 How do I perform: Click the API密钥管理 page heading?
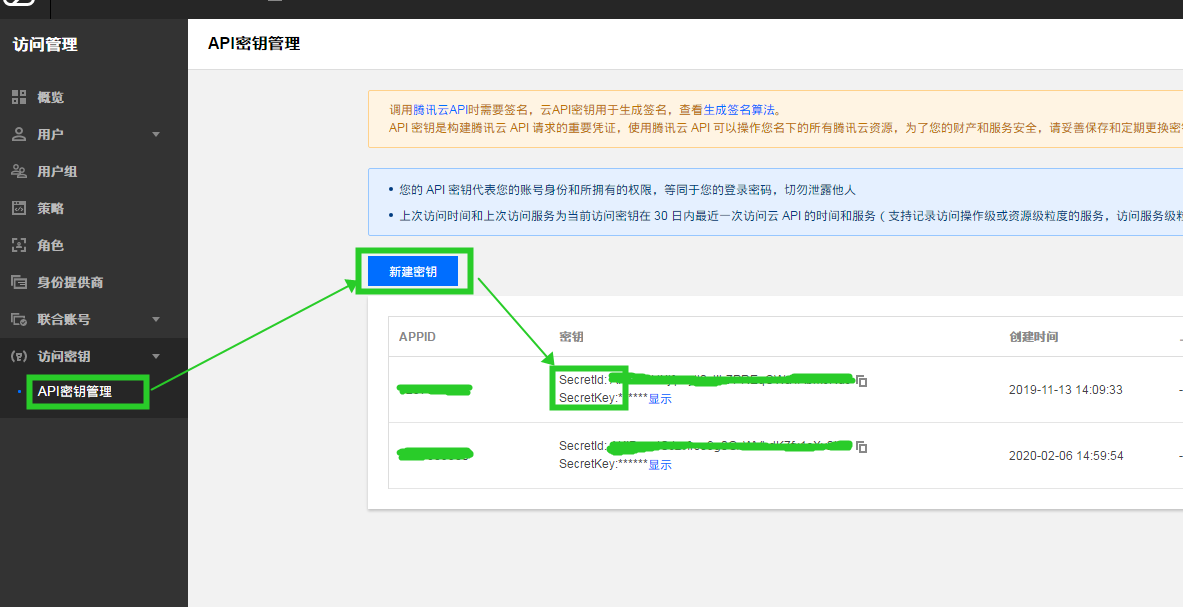pyautogui.click(x=254, y=44)
